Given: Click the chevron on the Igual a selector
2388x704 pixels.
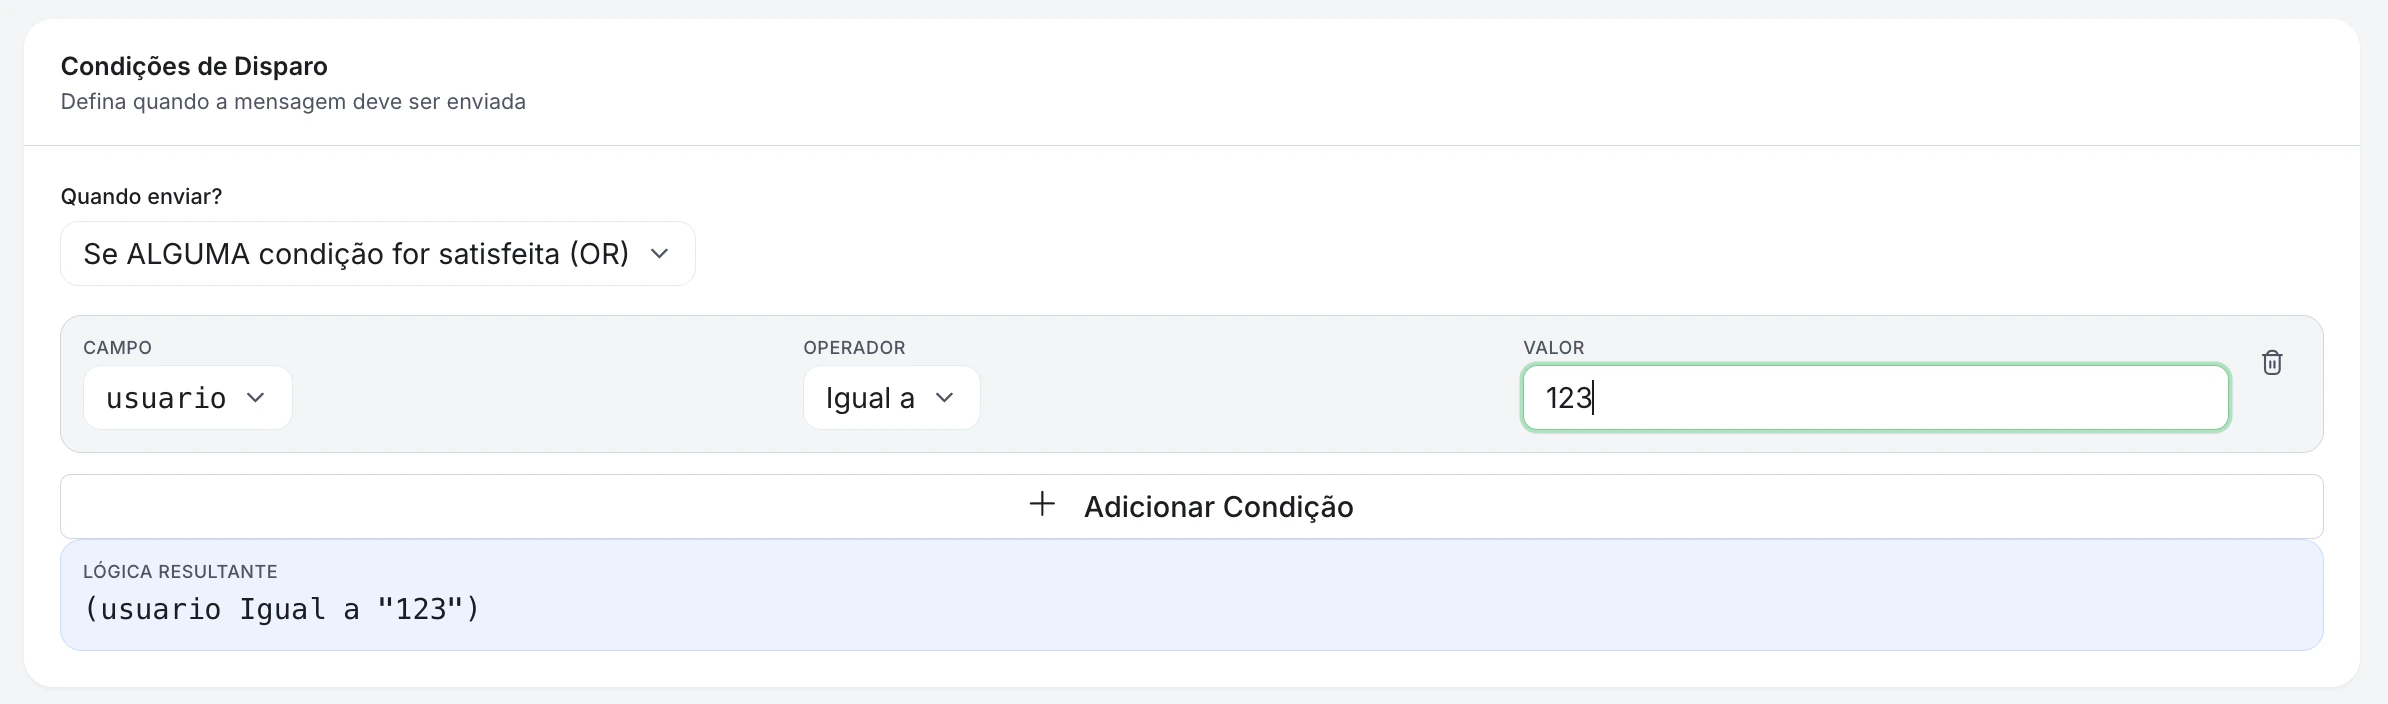Looking at the screenshot, I should (946, 398).
